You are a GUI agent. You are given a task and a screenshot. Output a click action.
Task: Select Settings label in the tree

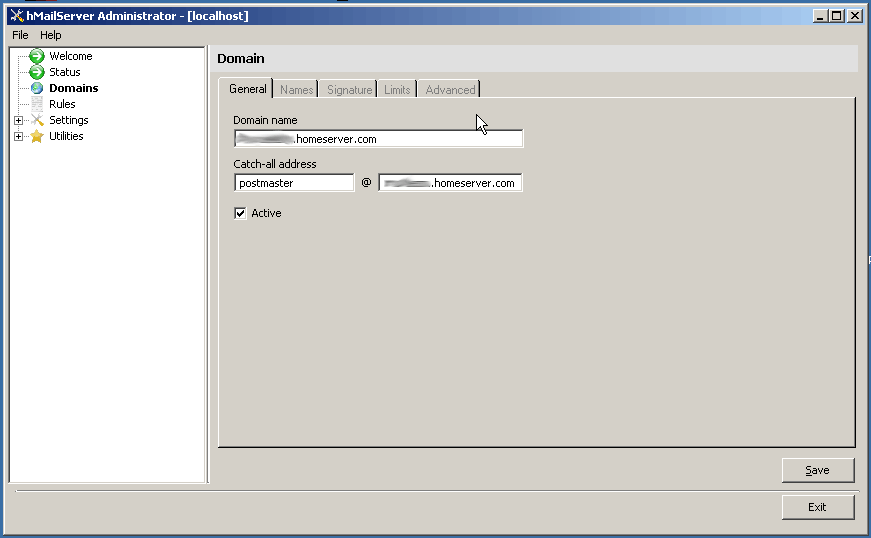coord(68,120)
